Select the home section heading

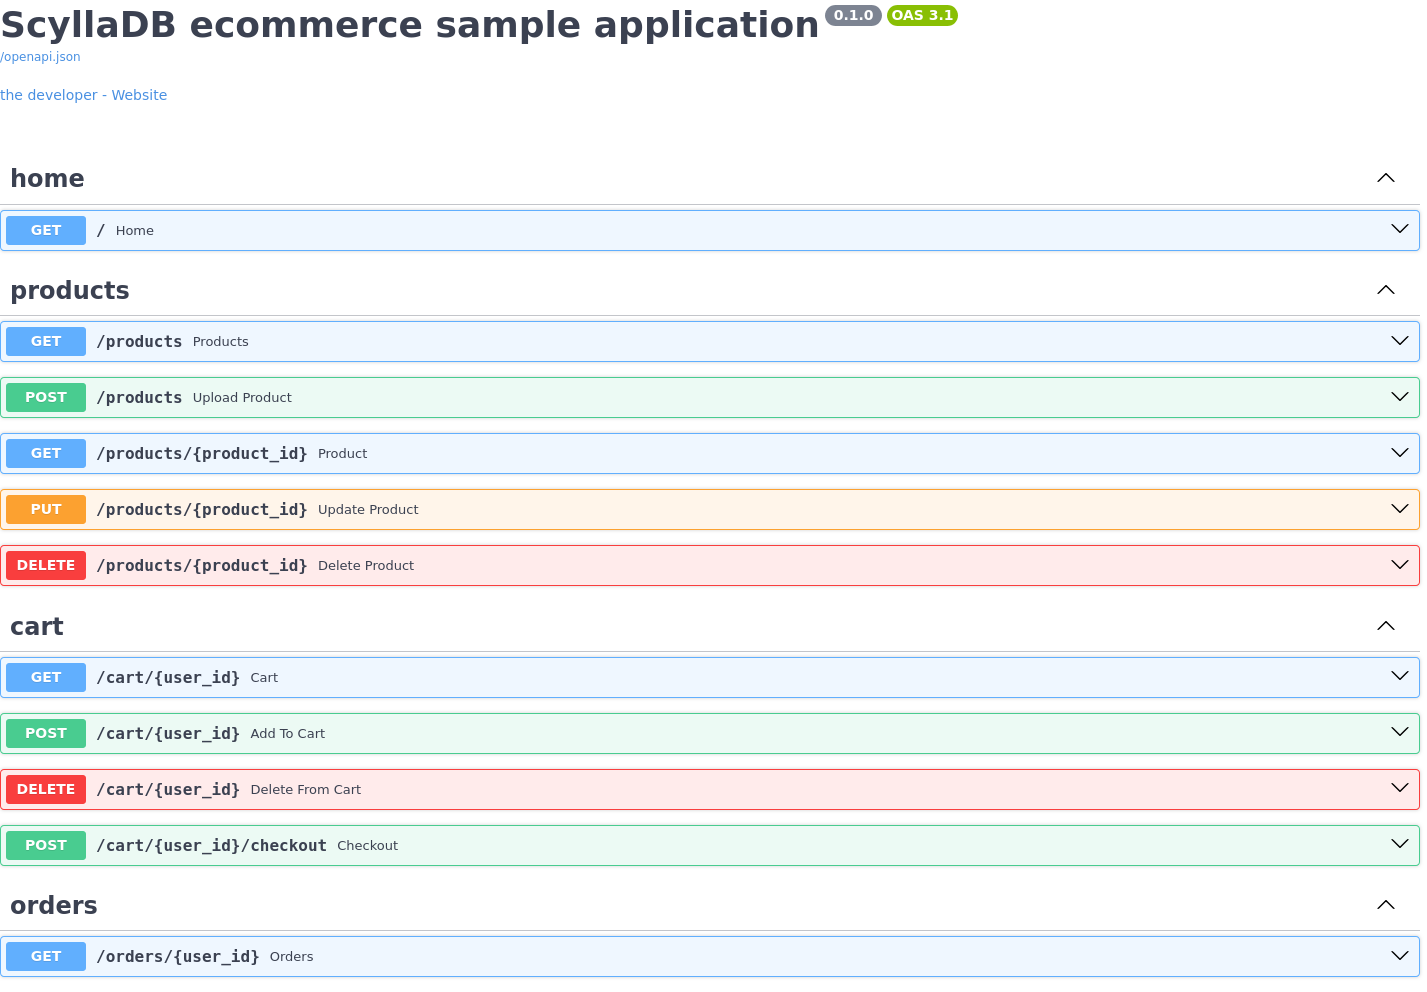point(47,178)
